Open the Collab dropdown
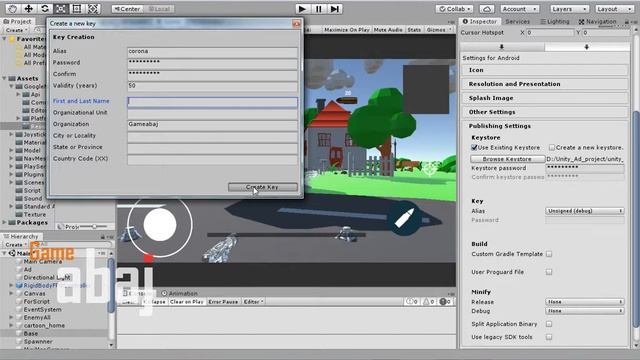The width and height of the screenshot is (640, 360). pos(454,9)
